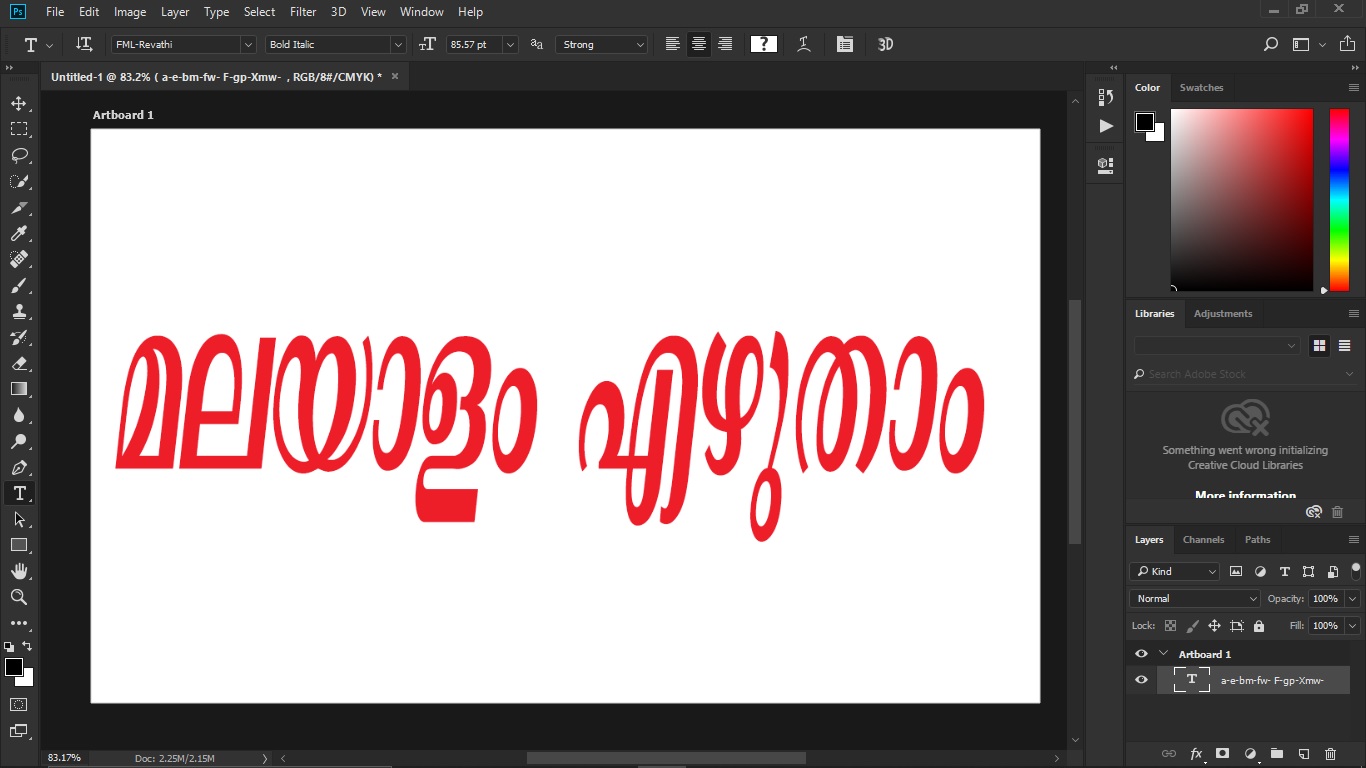Click the More information link
The height and width of the screenshot is (768, 1366).
click(1244, 494)
